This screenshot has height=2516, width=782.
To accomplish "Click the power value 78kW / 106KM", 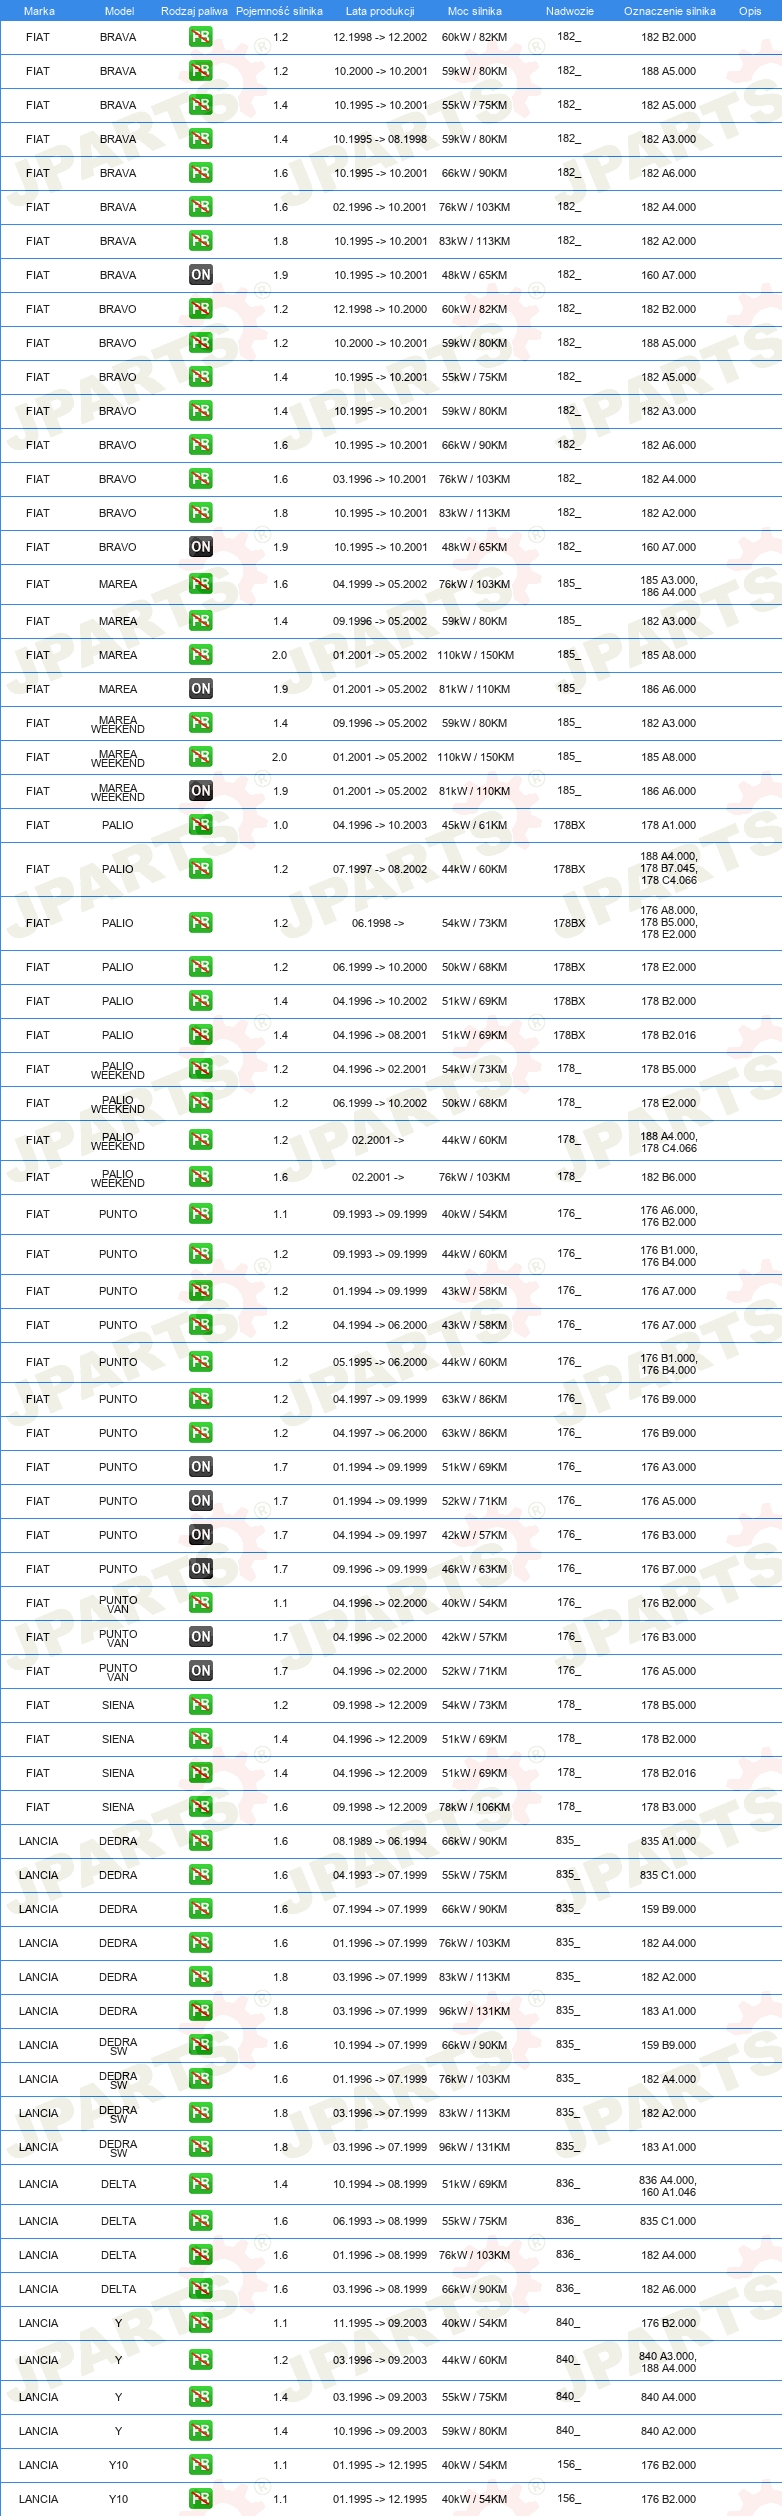I will (474, 1807).
